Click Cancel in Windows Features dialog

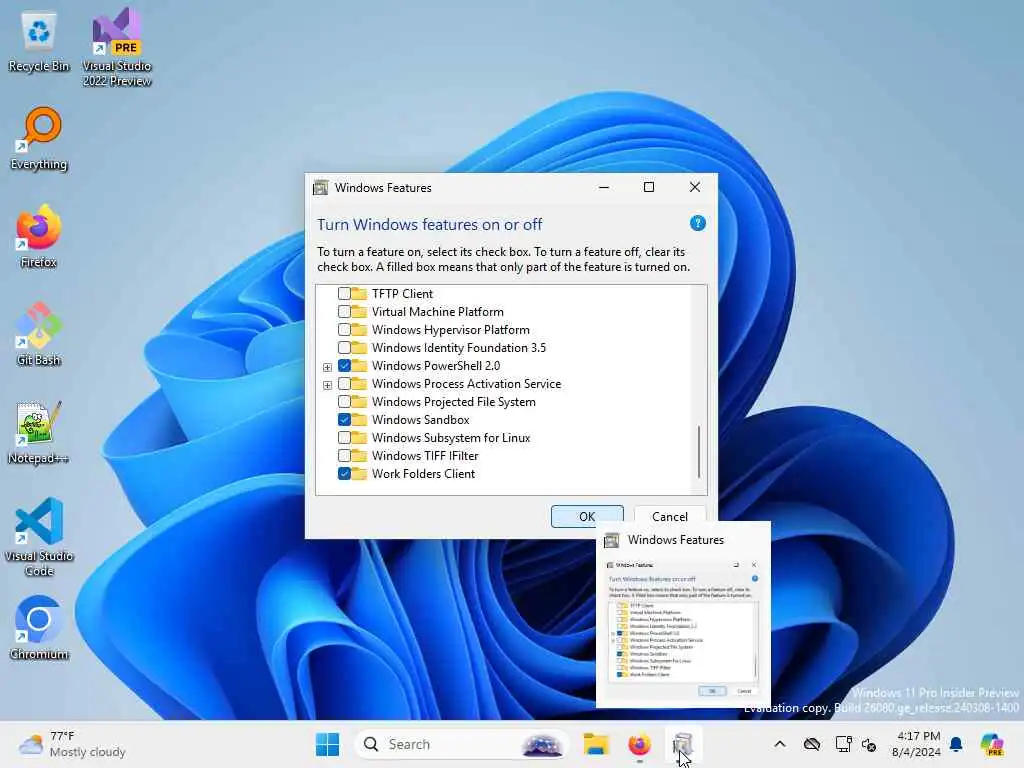(670, 517)
